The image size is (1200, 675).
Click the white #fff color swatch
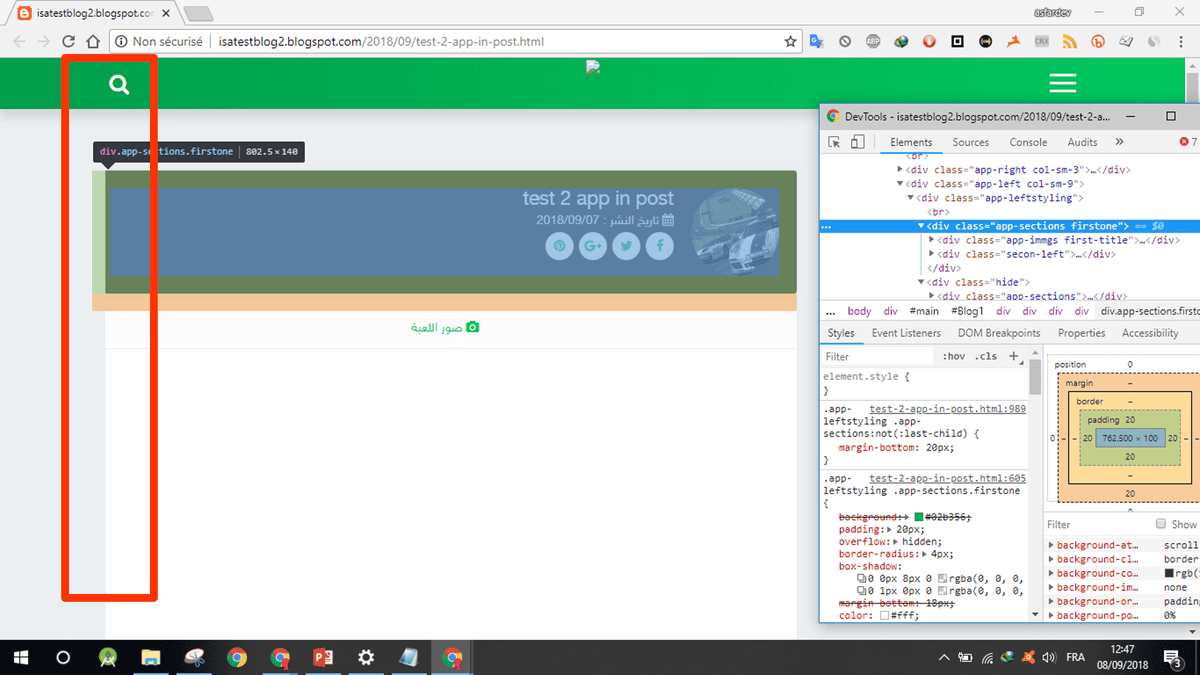point(886,615)
